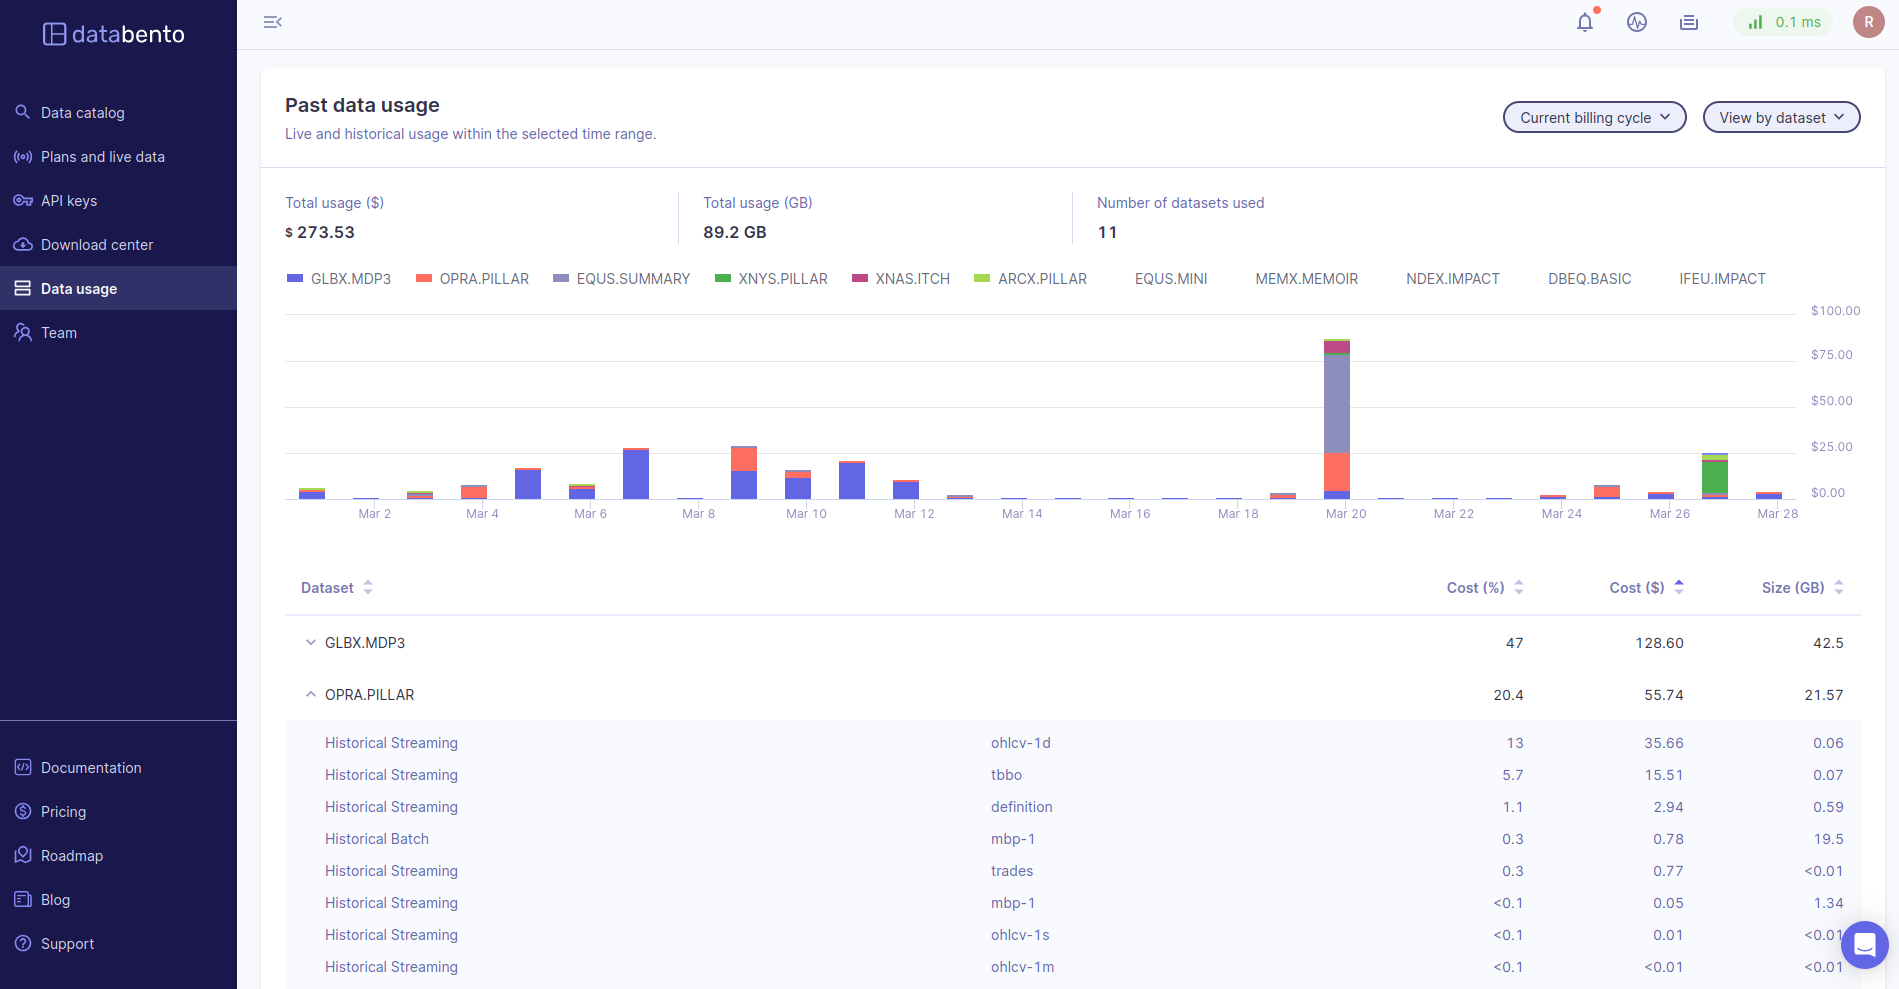Viewport: 1899px width, 989px height.
Task: Collapse the OPRA.PILLAR dataset row
Action: tap(311, 695)
